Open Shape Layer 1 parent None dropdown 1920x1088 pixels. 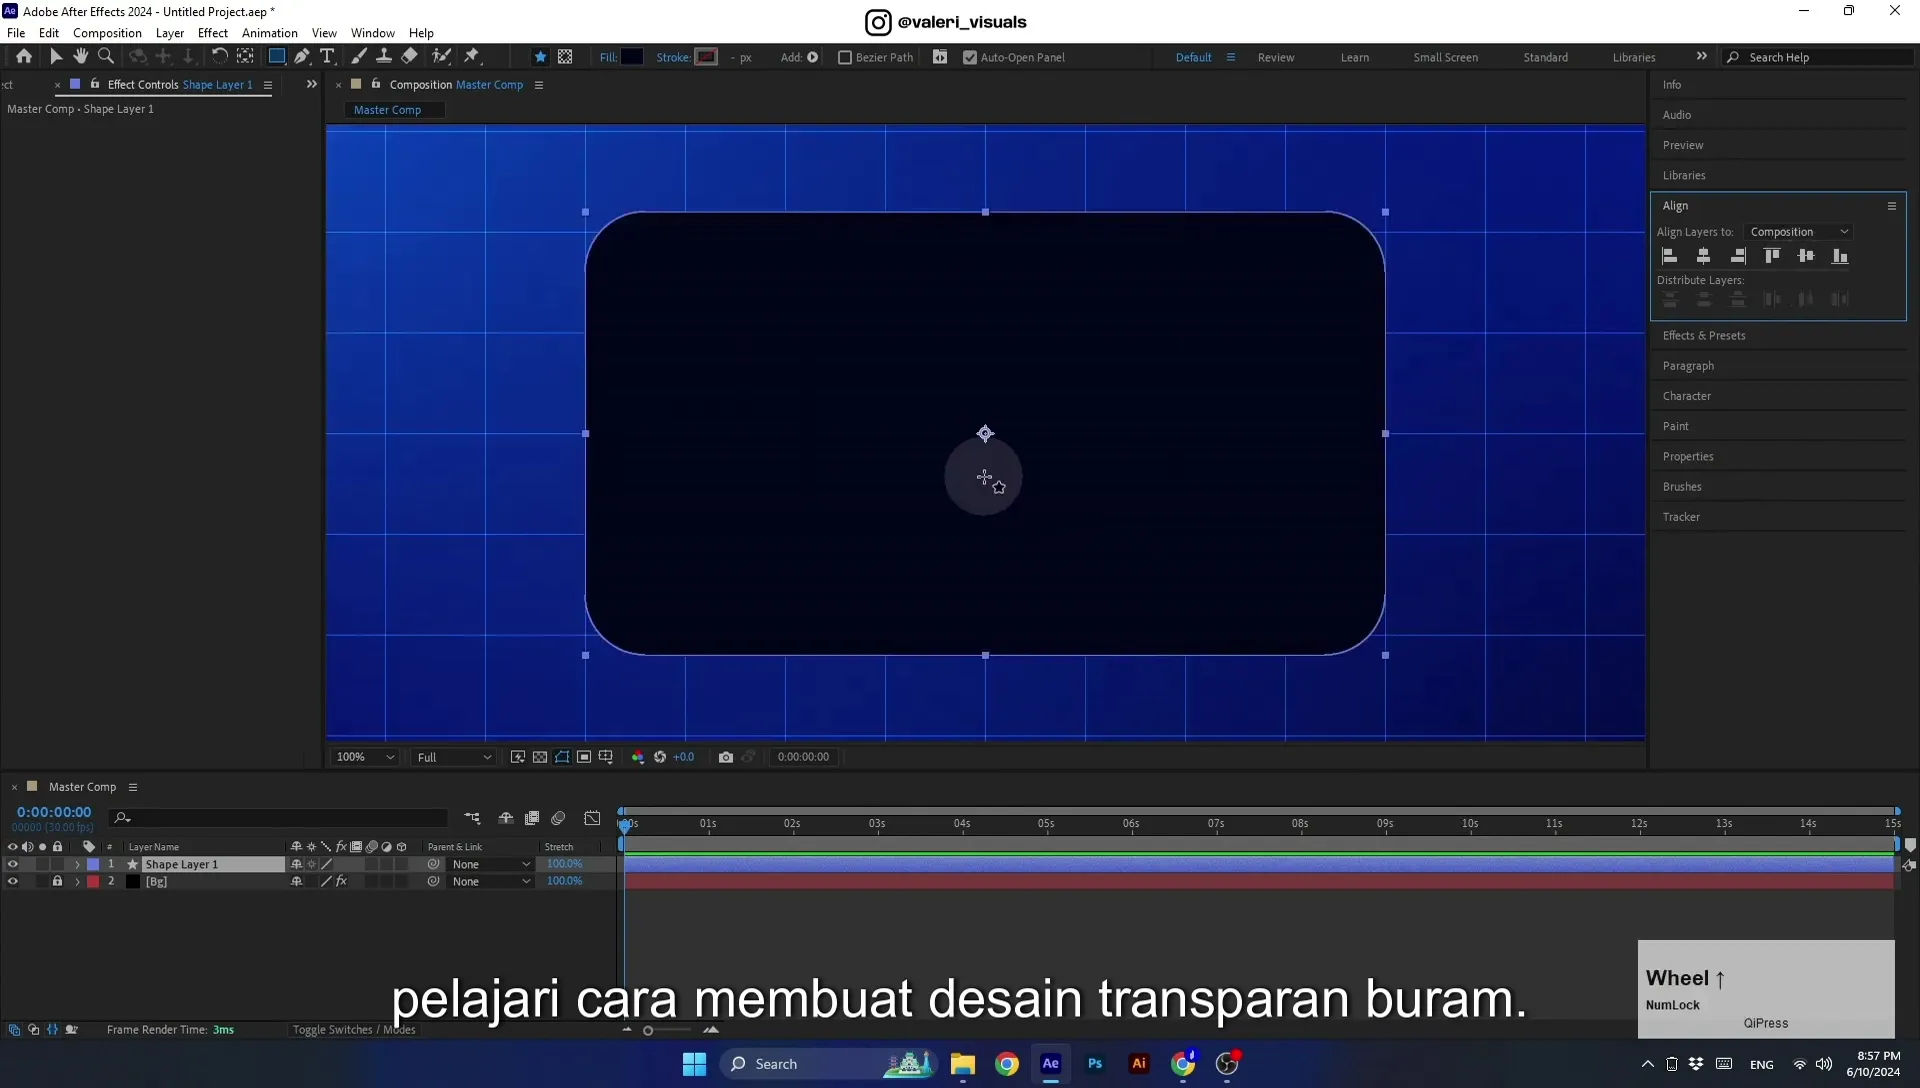491,865
